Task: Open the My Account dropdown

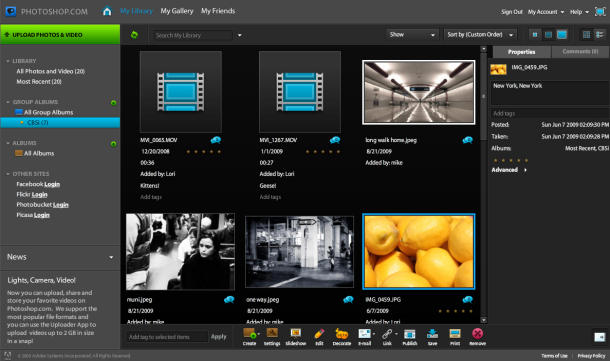Action: 546,12
